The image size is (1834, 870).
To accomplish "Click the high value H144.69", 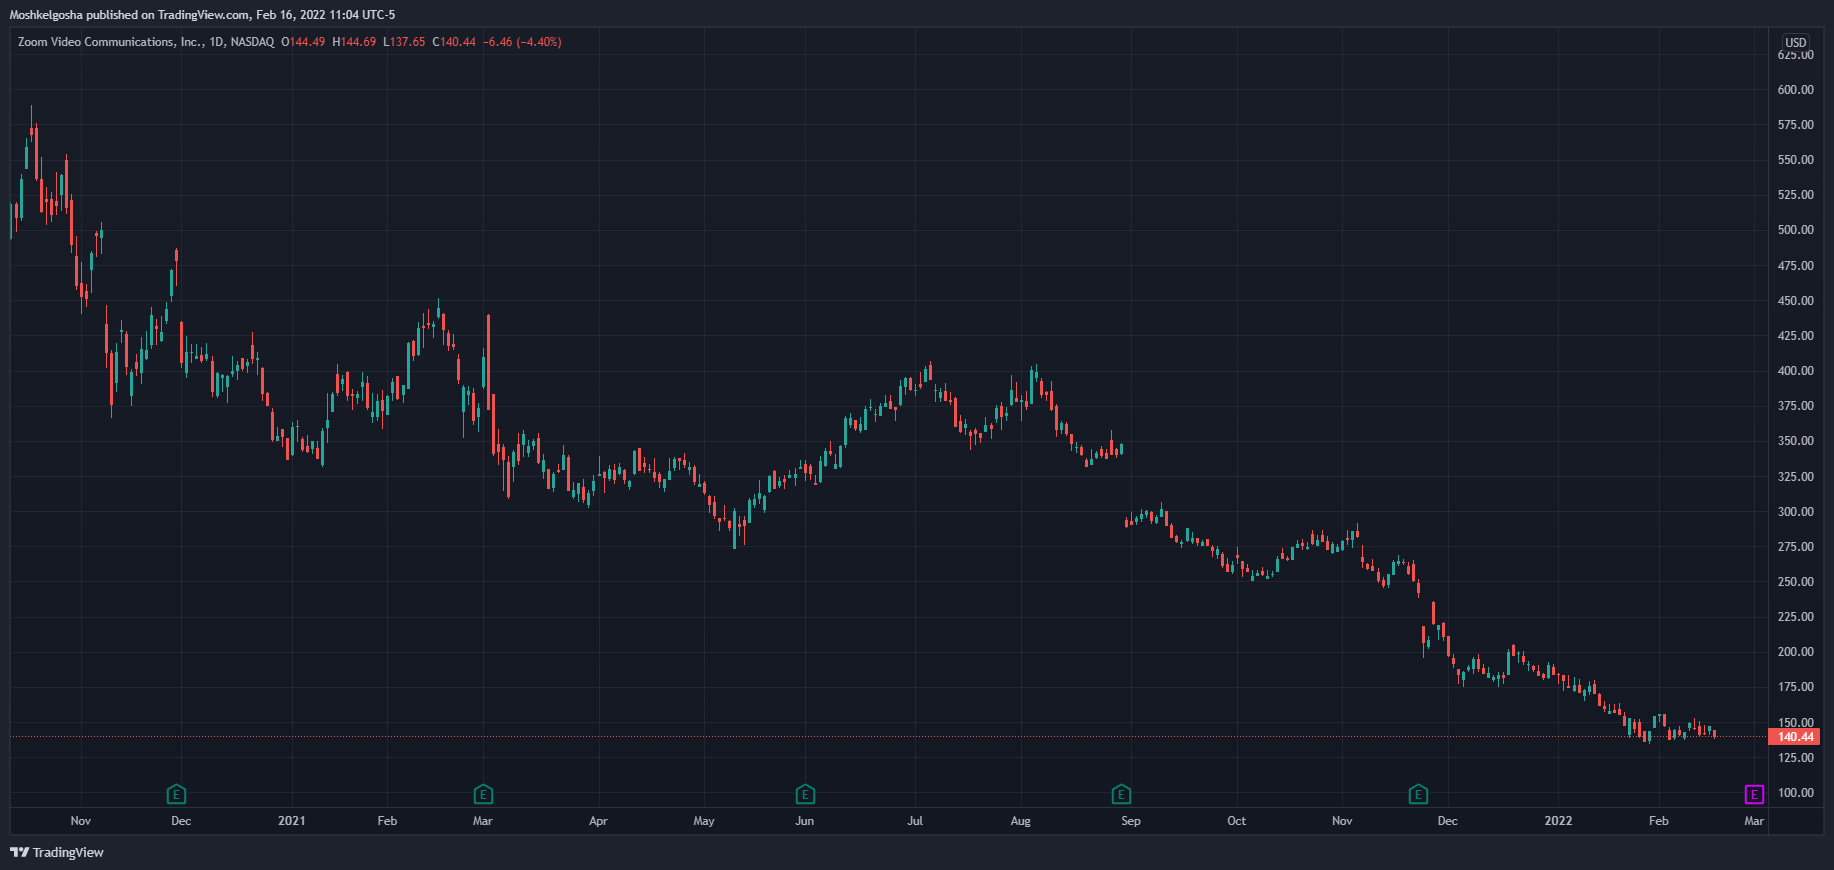I will tap(354, 42).
